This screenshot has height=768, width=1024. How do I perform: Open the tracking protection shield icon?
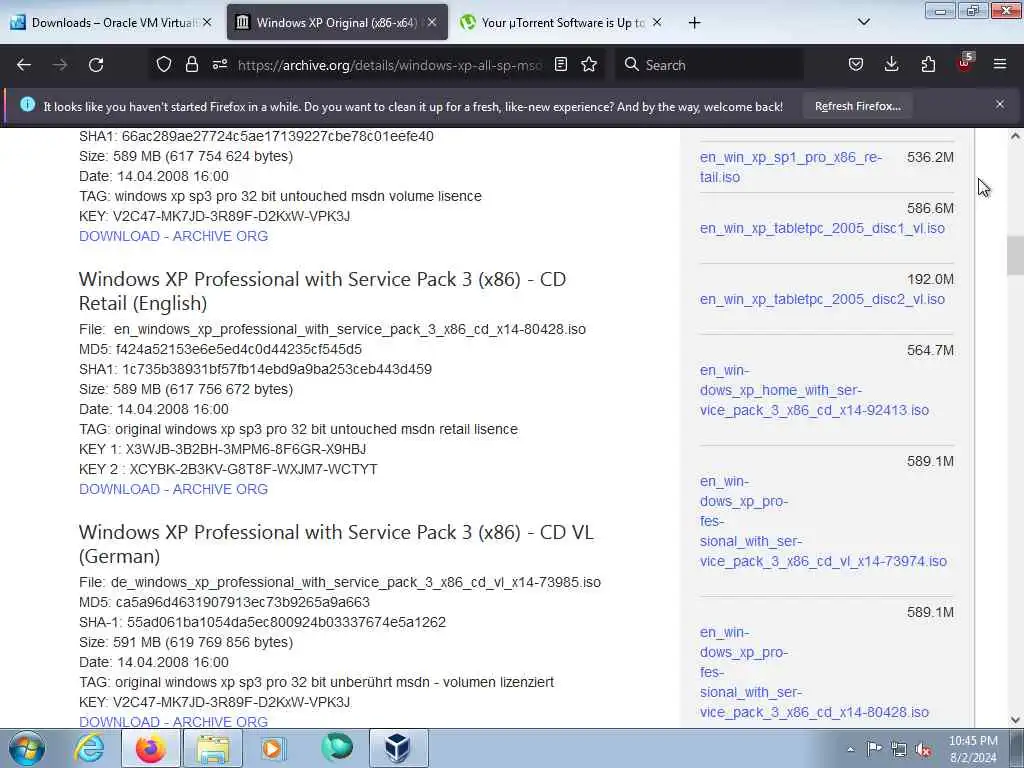pyautogui.click(x=164, y=65)
